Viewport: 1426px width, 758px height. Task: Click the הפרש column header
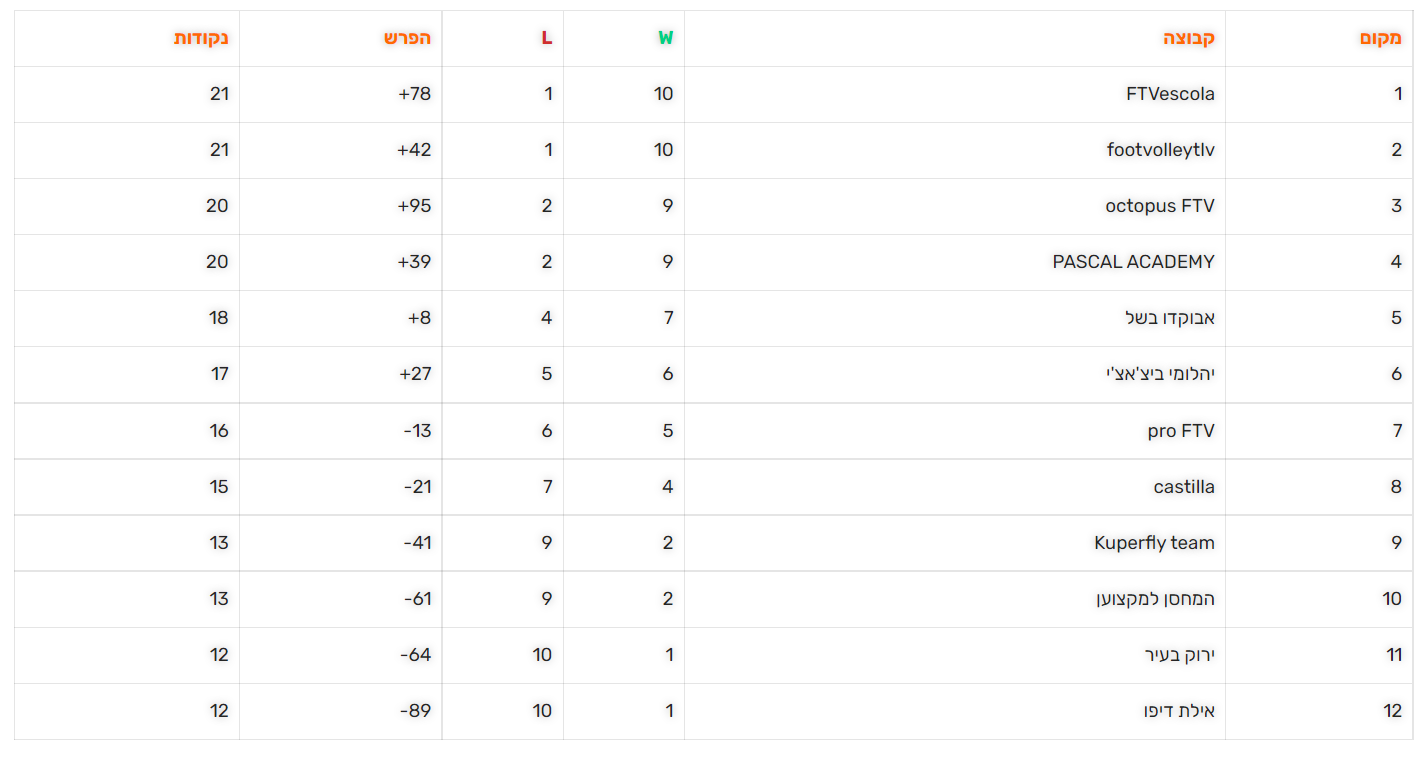(x=407, y=38)
